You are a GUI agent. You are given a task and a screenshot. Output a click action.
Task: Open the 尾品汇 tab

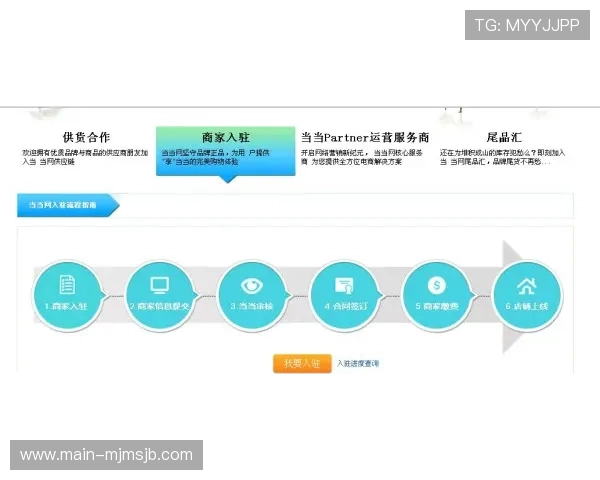[504, 137]
